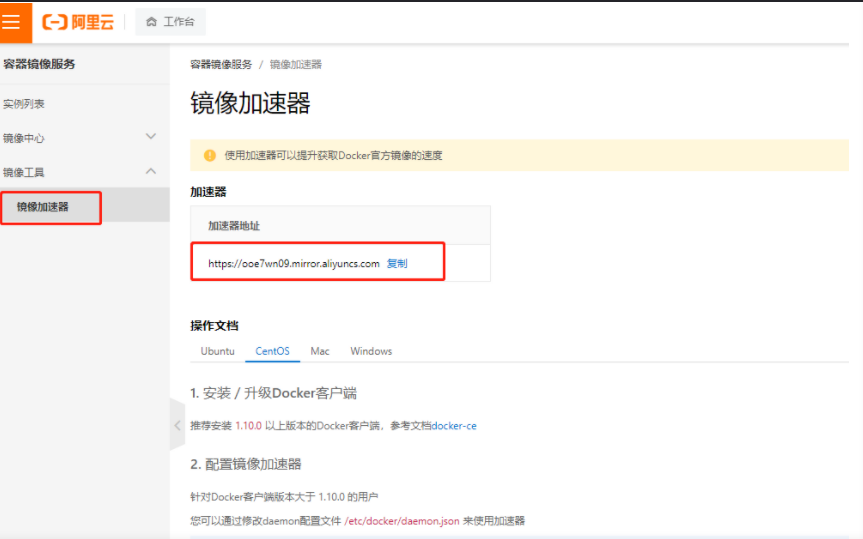Switch to the Windows tab

(x=371, y=351)
